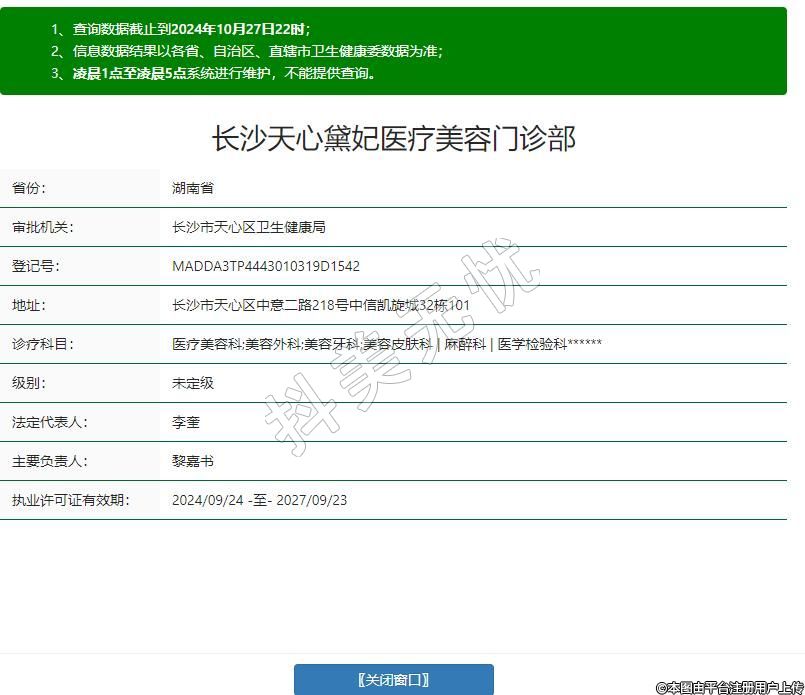This screenshot has height=695, width=805.
Task: Select the 地址 row label
Action: point(29,305)
